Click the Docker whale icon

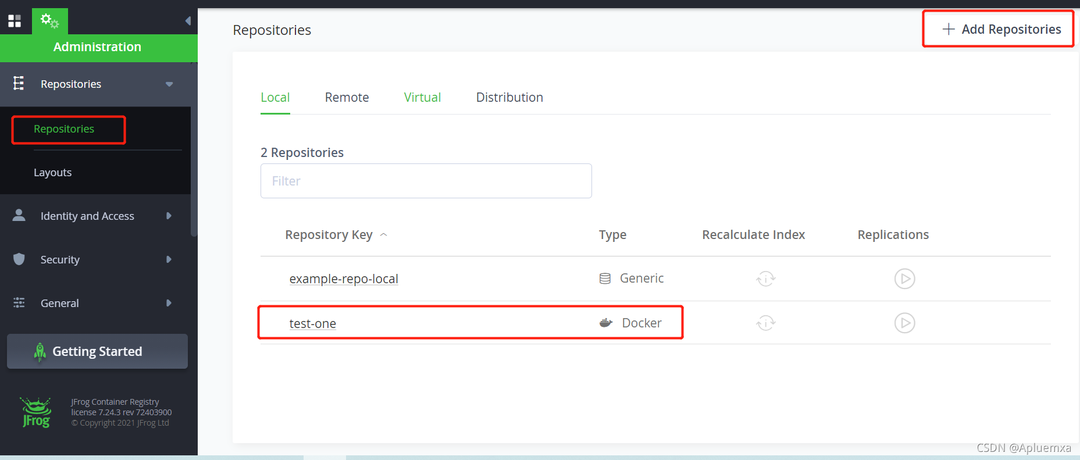[x=606, y=322]
